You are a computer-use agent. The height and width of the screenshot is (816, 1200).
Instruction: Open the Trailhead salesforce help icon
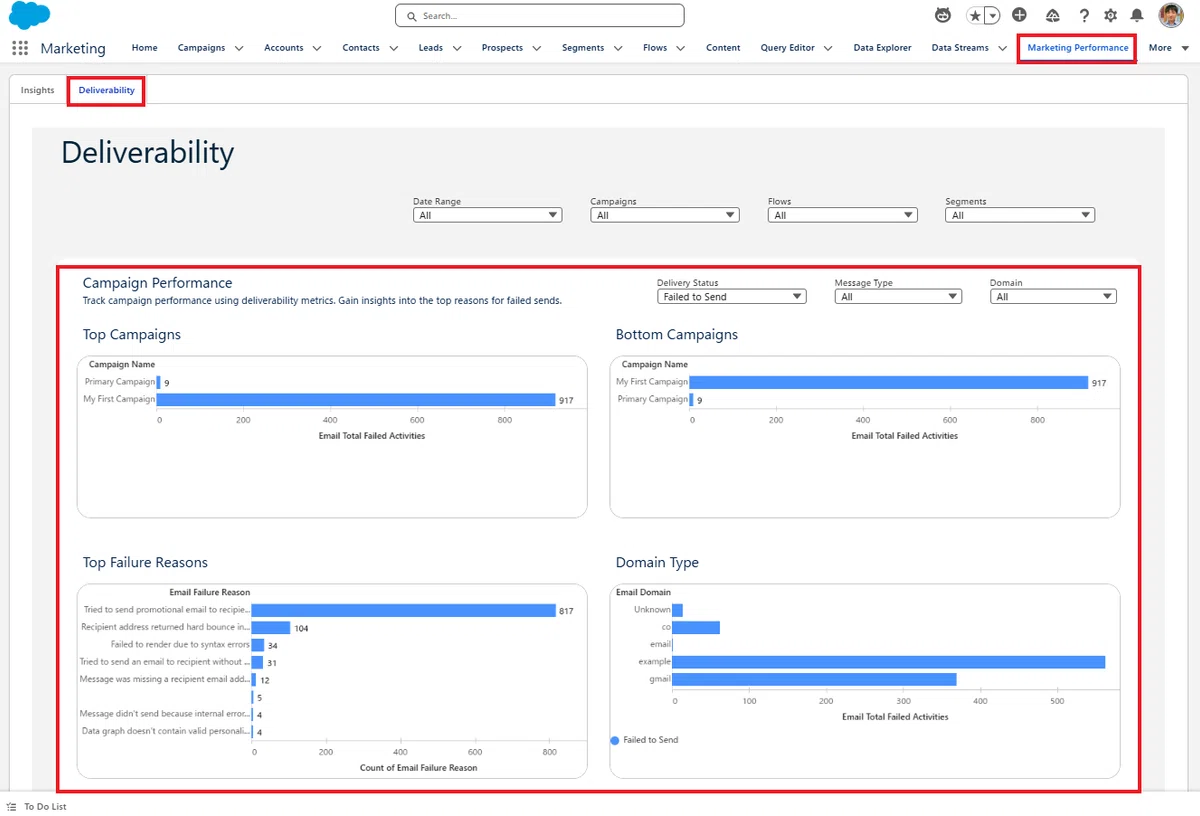click(1052, 15)
